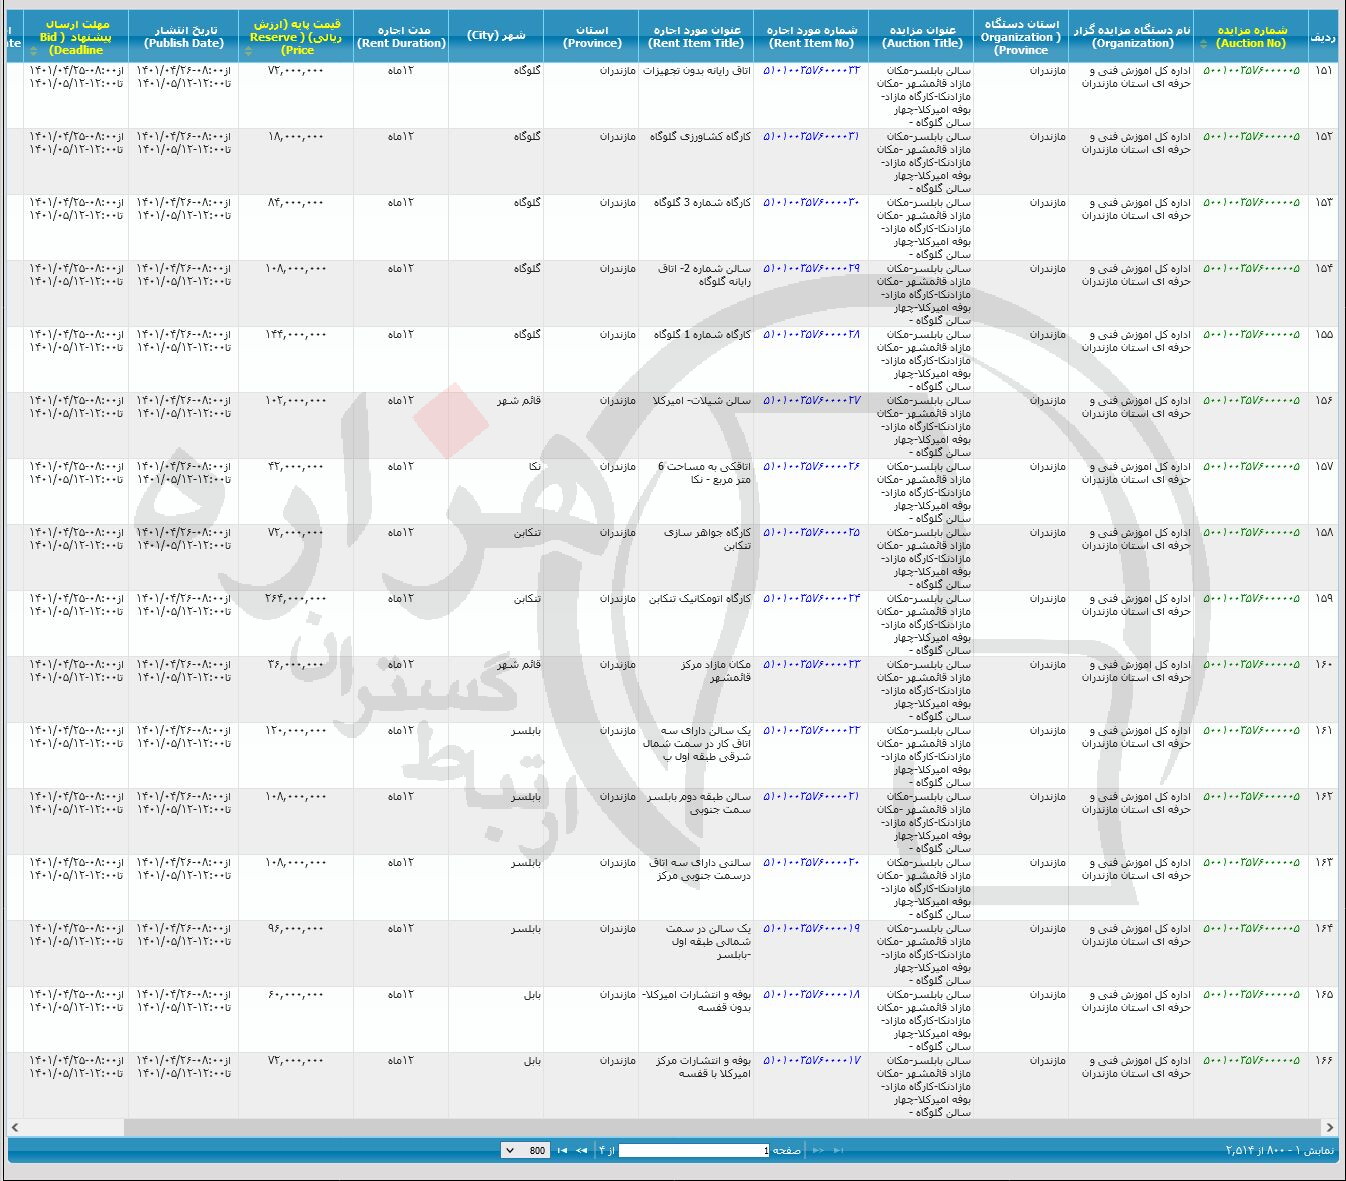This screenshot has width=1346, height=1181.
Task: Open rent item number link for کارگاه شماره 3 گلوگاه
Action: tap(811, 203)
